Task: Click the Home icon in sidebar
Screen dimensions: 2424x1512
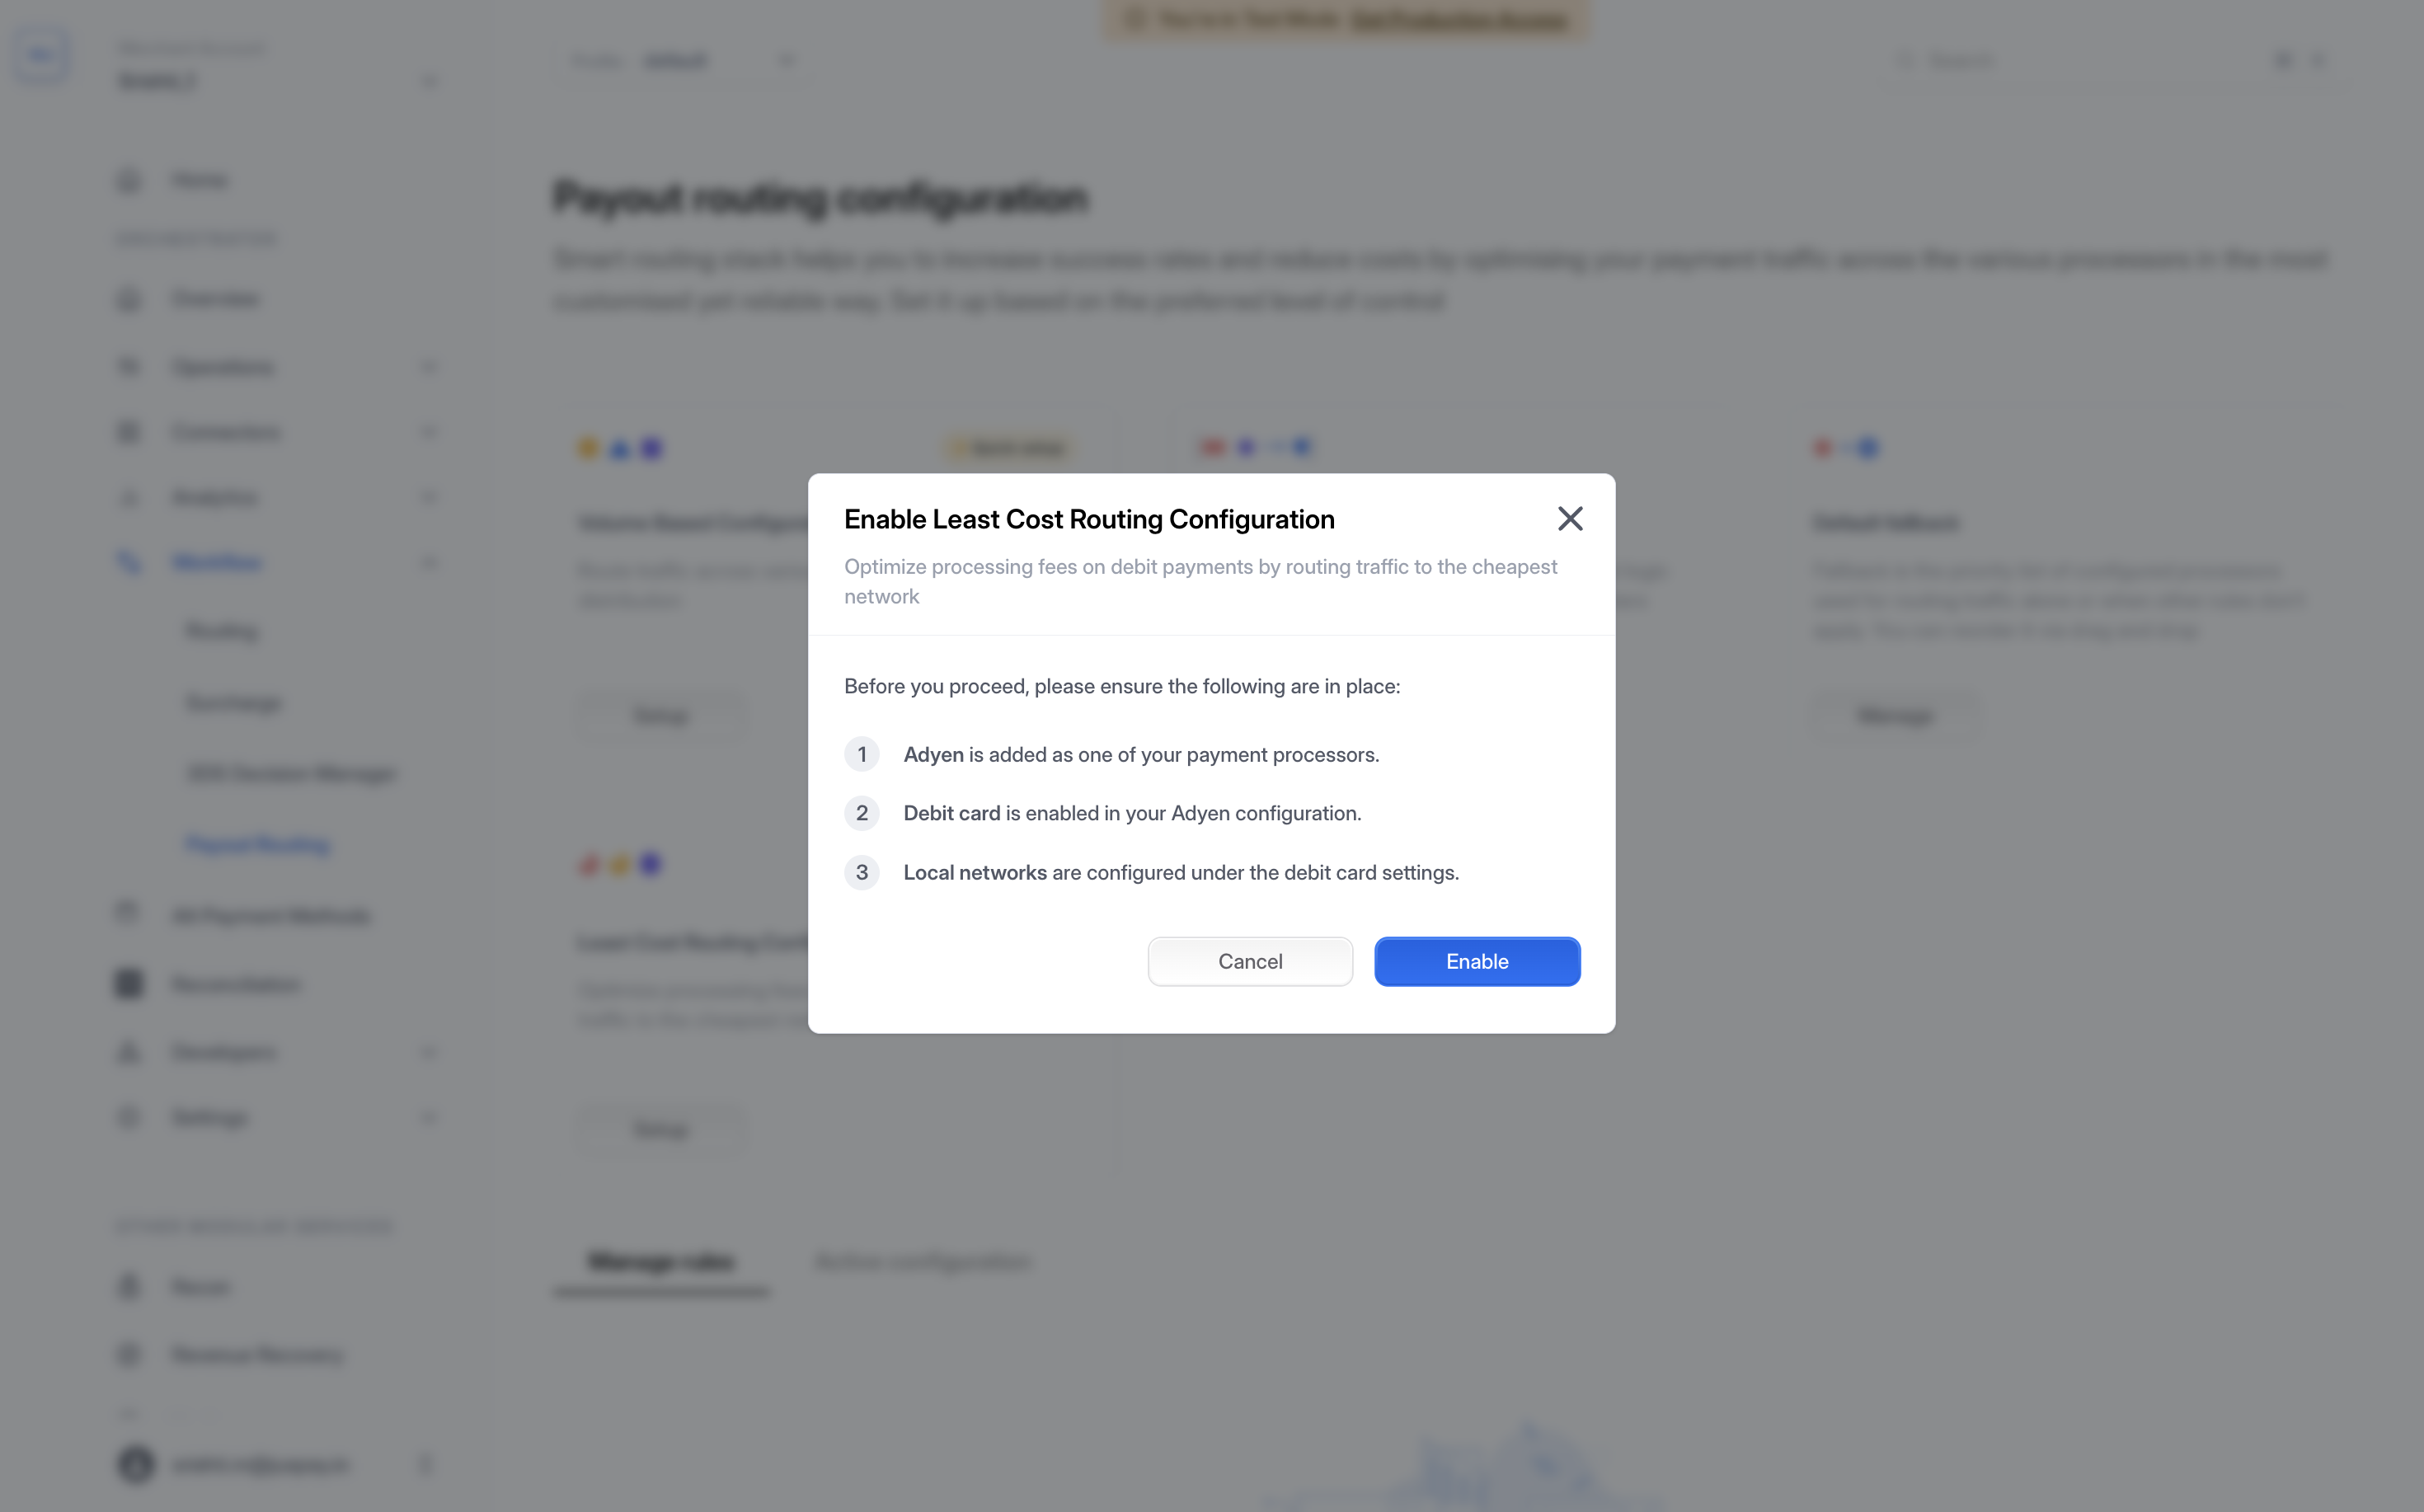Action: tap(129, 180)
